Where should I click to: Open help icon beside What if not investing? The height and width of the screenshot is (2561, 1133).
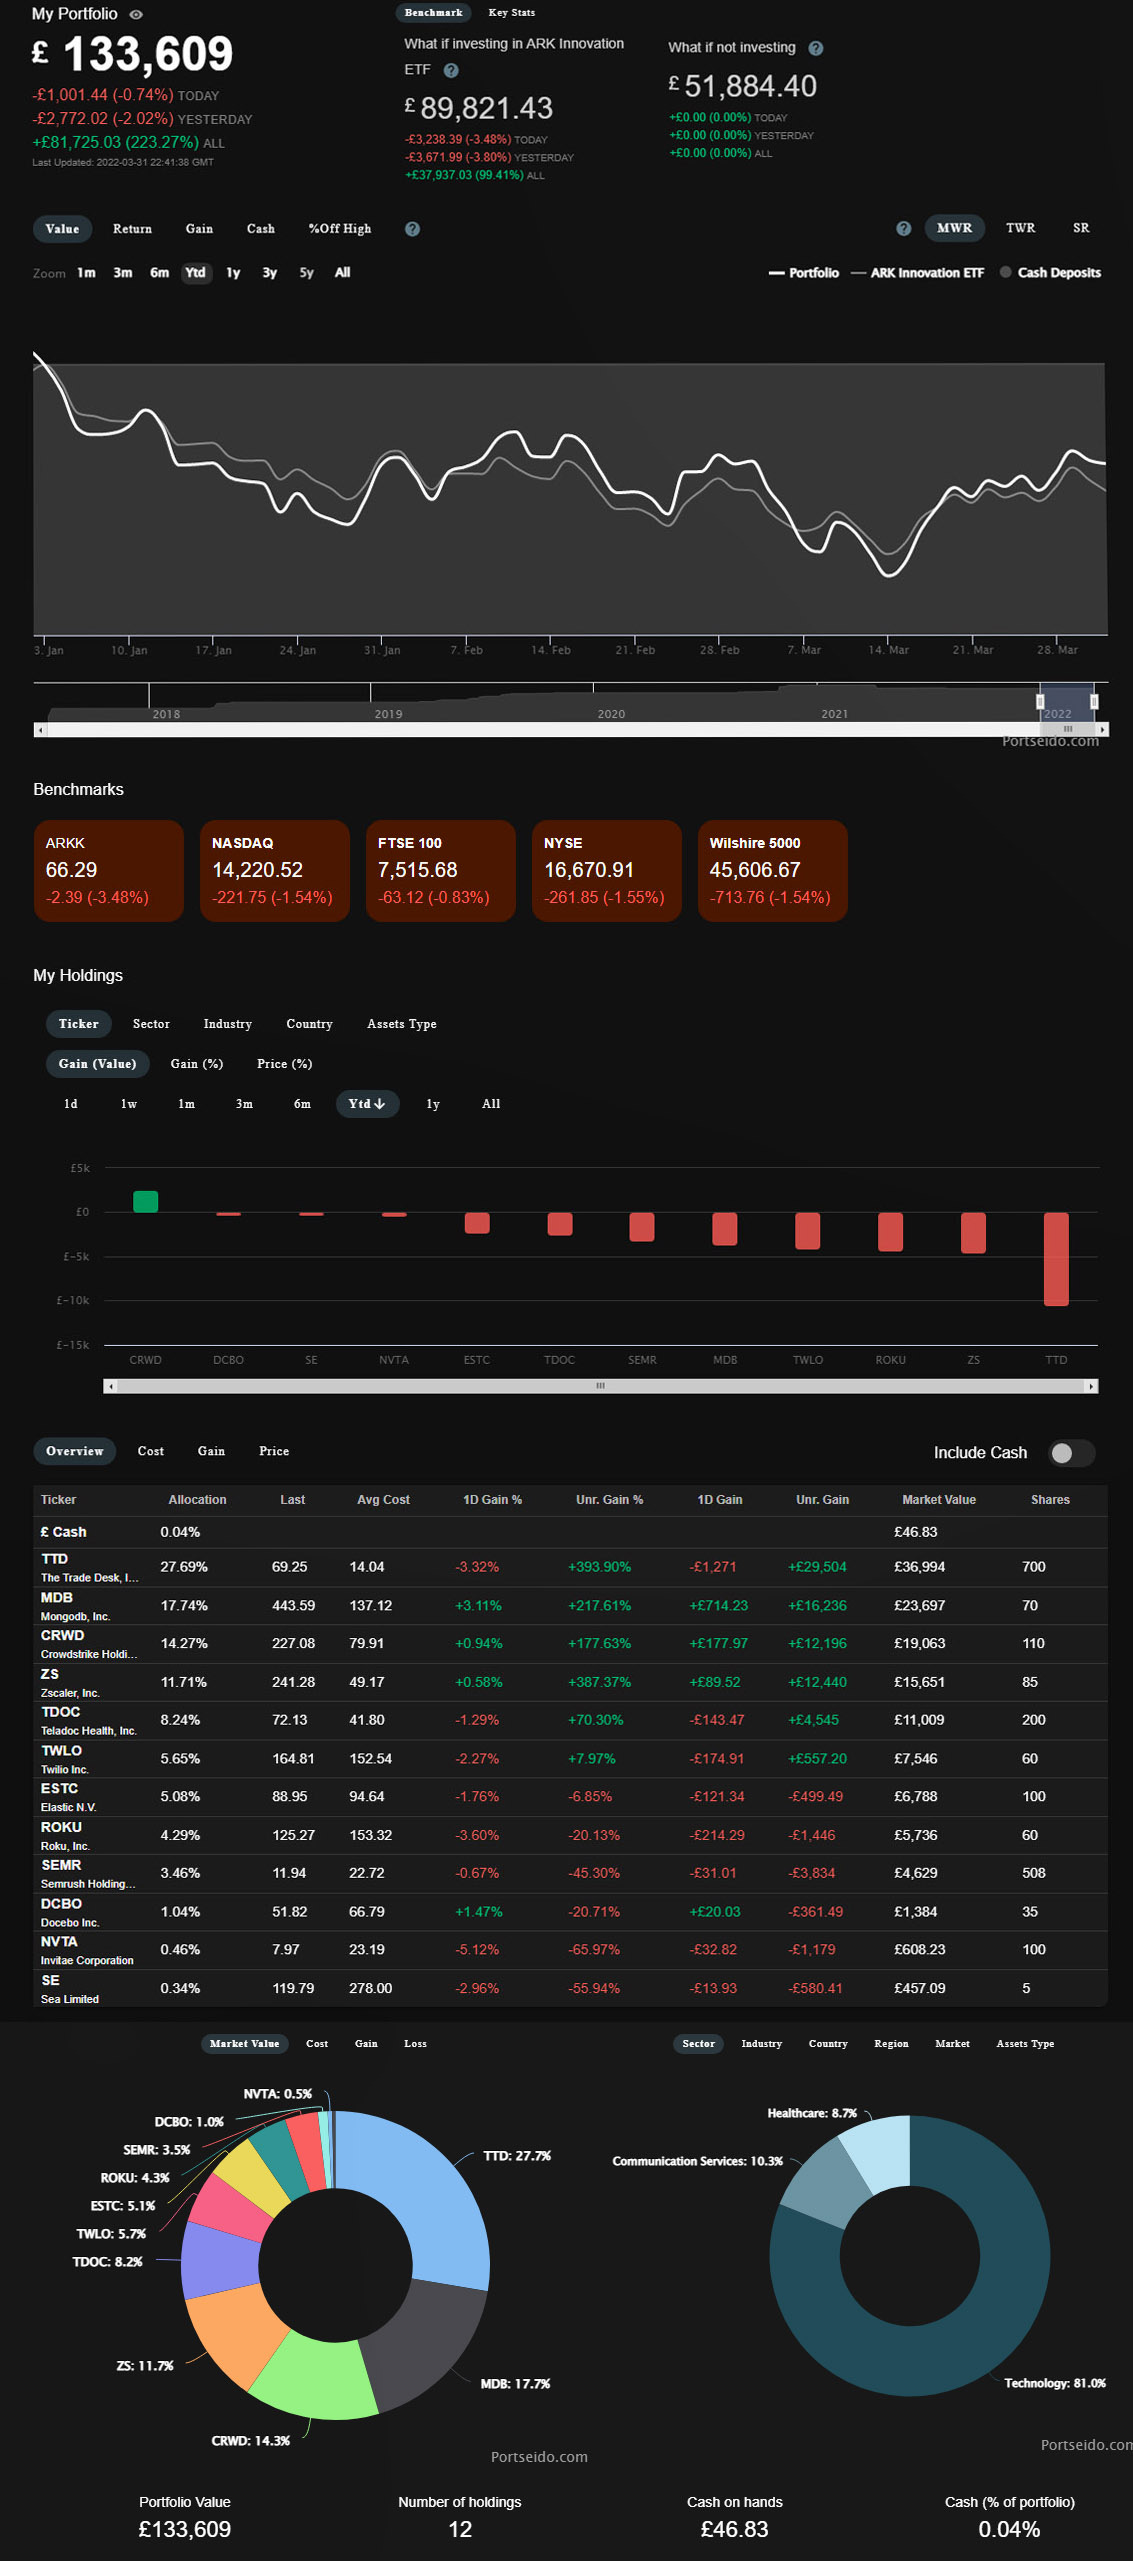click(816, 48)
